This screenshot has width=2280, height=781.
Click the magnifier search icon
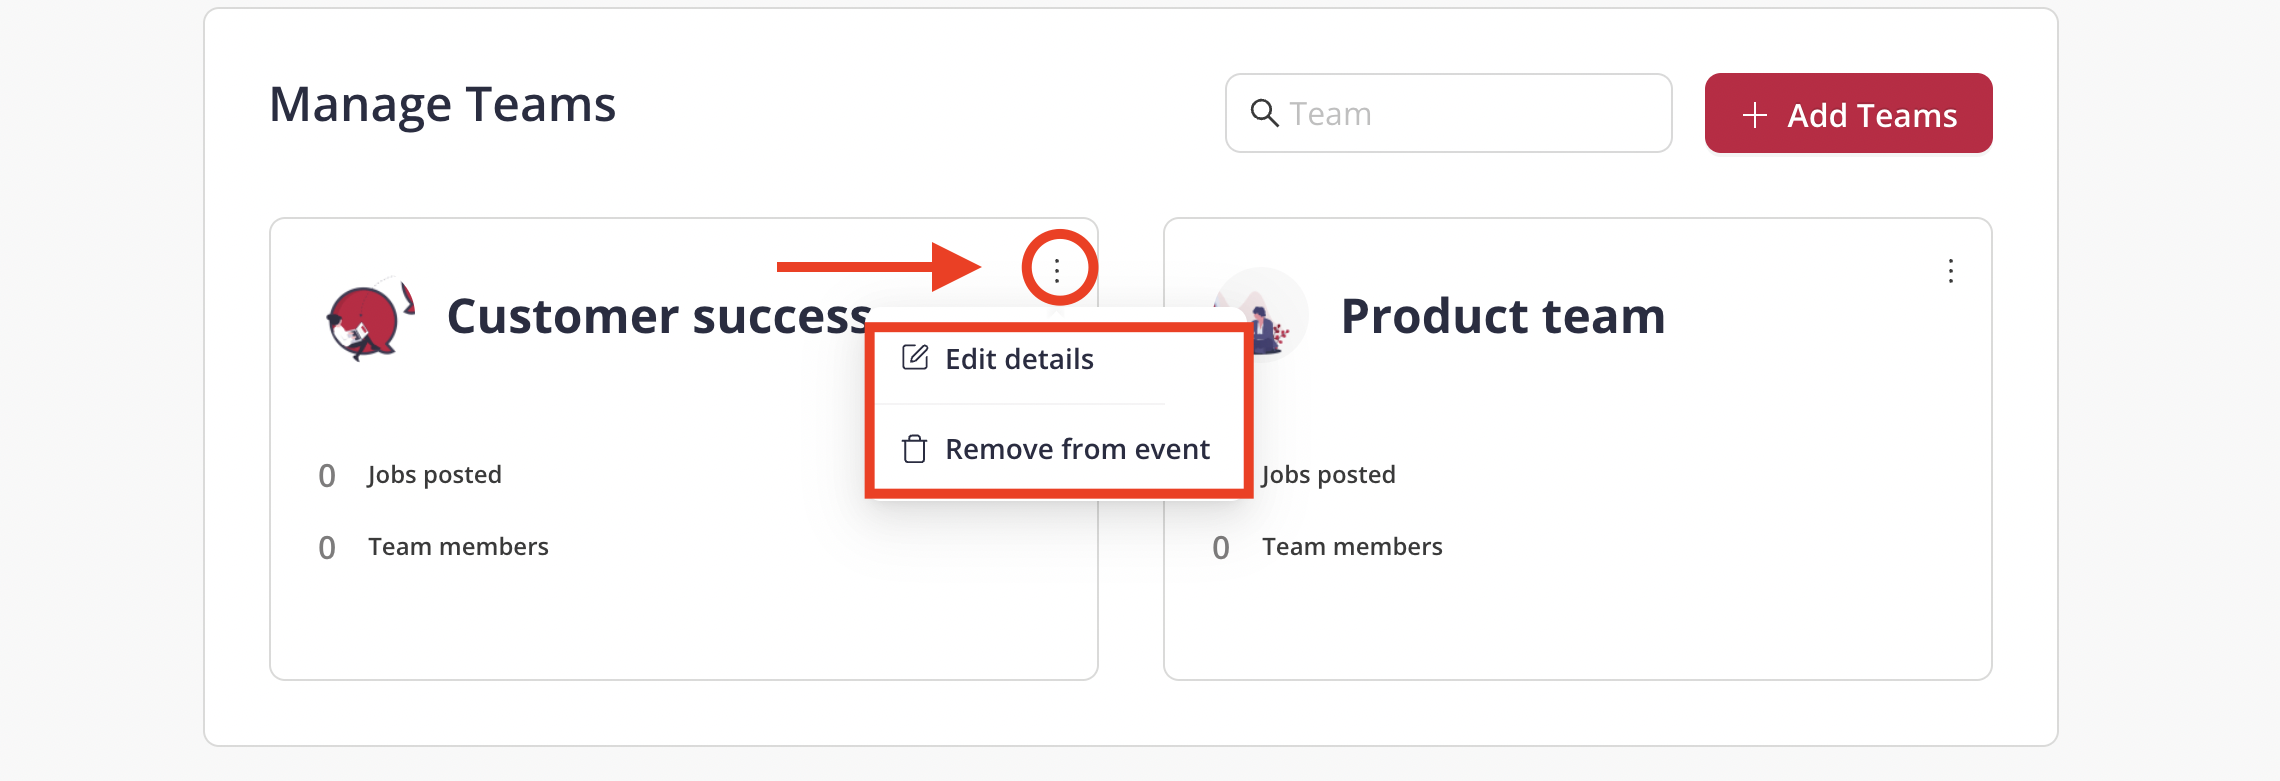coord(1264,113)
